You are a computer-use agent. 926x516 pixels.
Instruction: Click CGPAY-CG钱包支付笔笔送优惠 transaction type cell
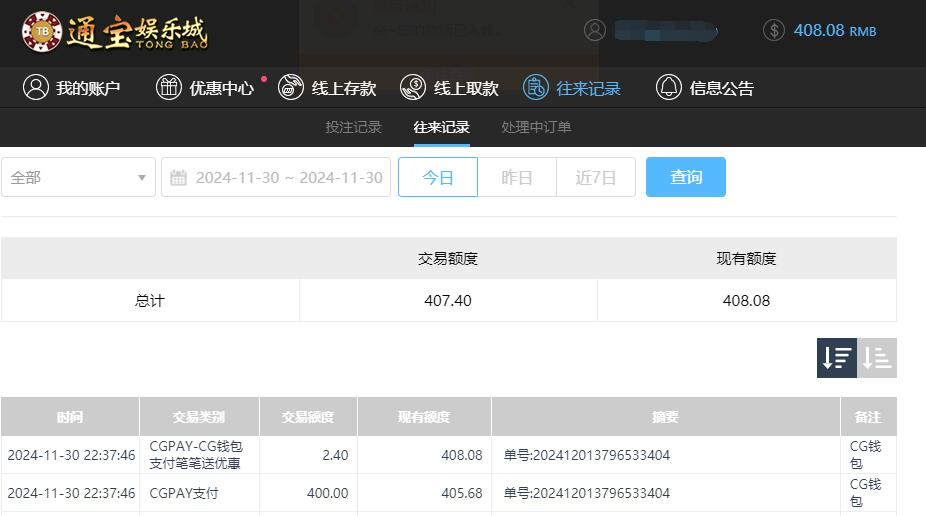click(199, 455)
